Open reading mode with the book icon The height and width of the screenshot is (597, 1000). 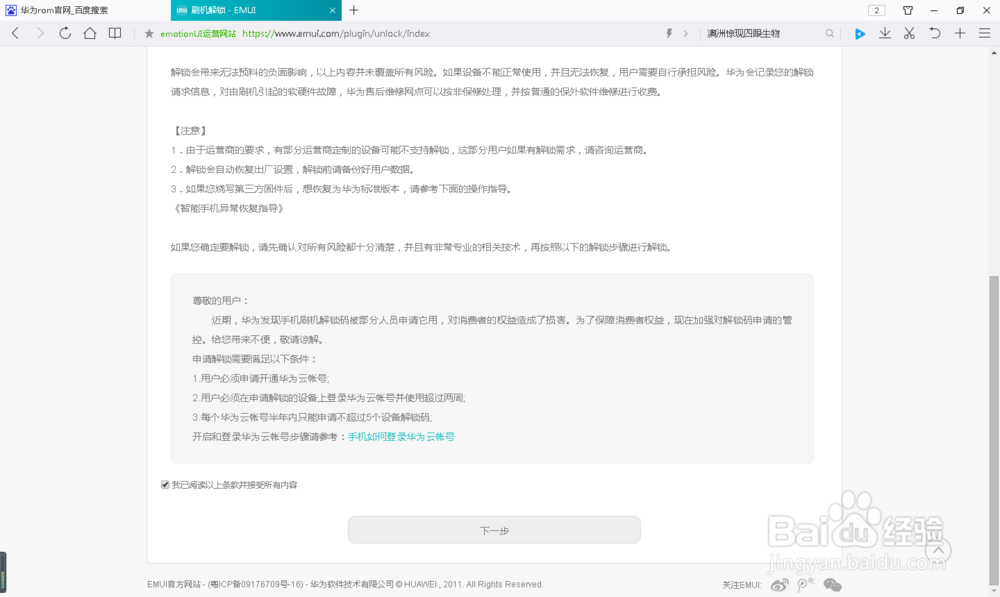click(x=114, y=33)
